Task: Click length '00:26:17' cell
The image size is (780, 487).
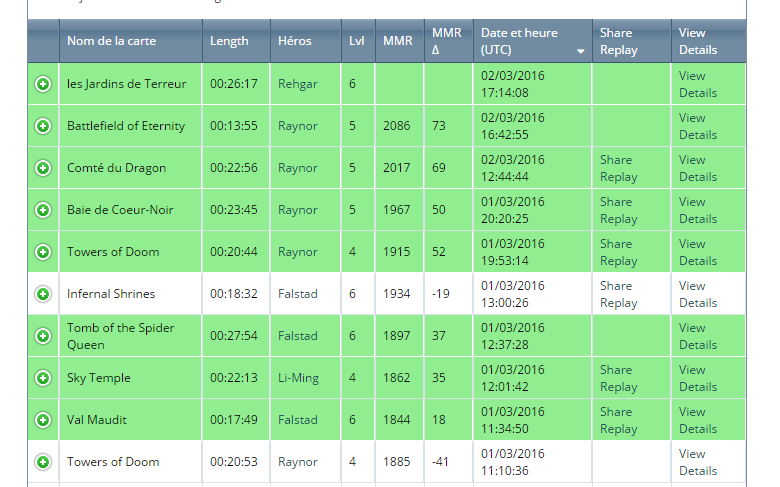Action: point(234,84)
